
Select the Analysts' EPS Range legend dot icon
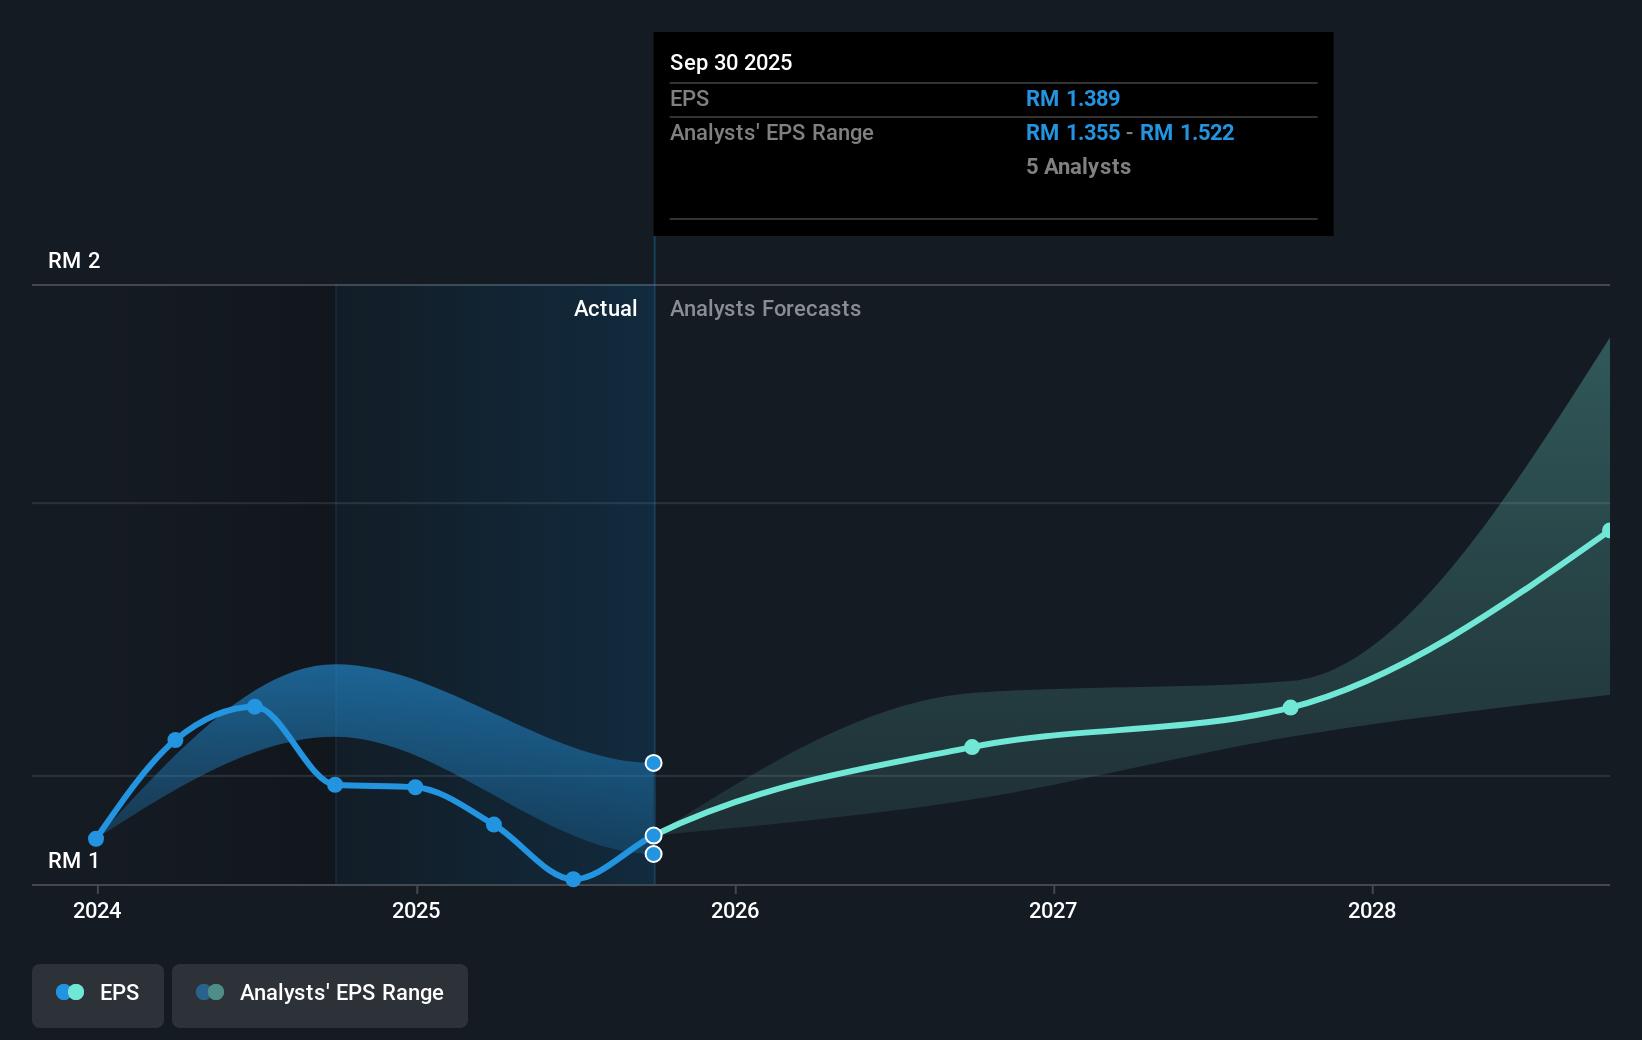click(x=210, y=992)
